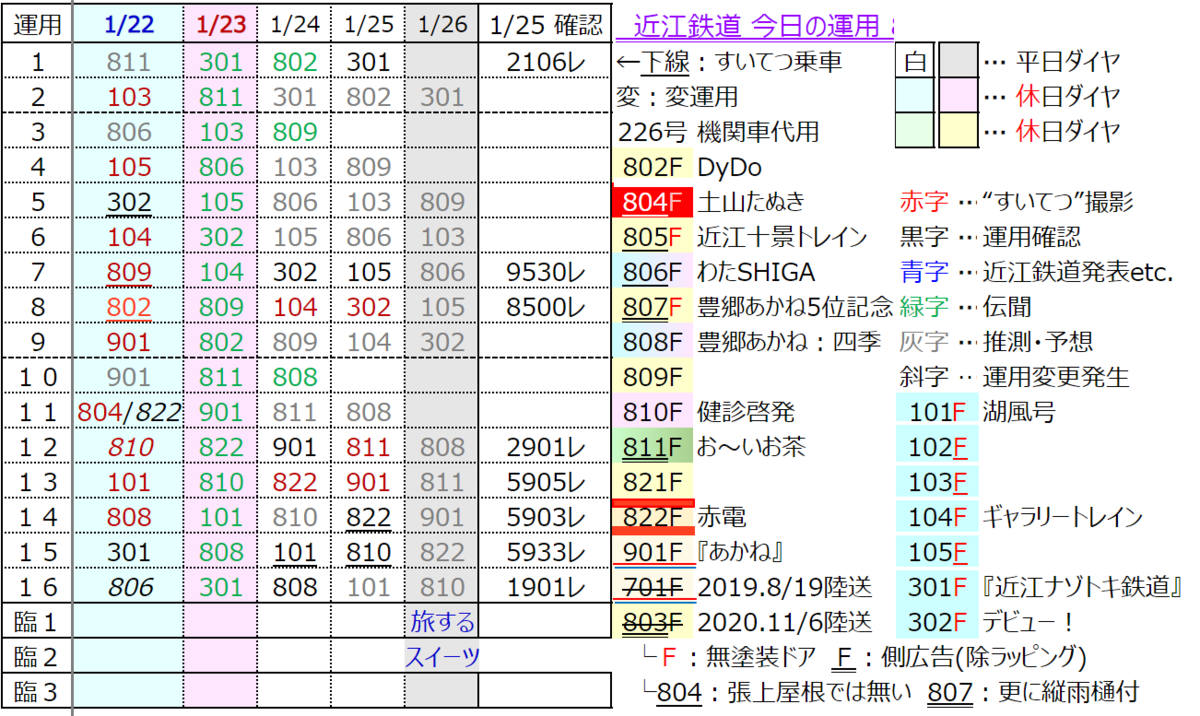The width and height of the screenshot is (1200, 716).
Task: Select the 103F legend cell
Action: (936, 482)
